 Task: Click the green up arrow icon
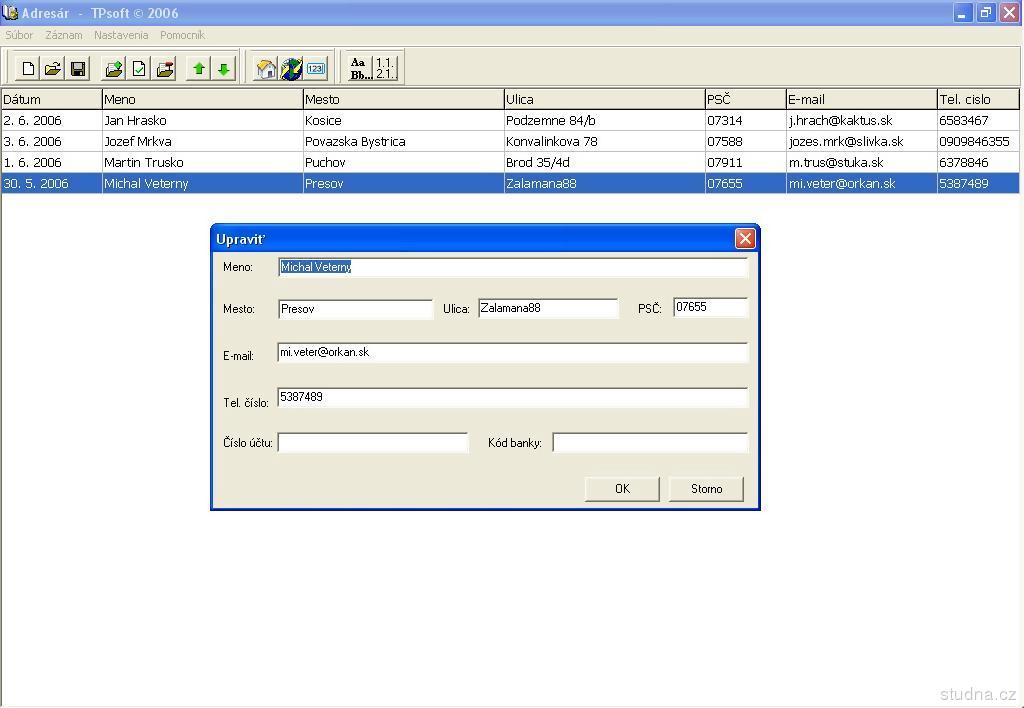coord(199,69)
